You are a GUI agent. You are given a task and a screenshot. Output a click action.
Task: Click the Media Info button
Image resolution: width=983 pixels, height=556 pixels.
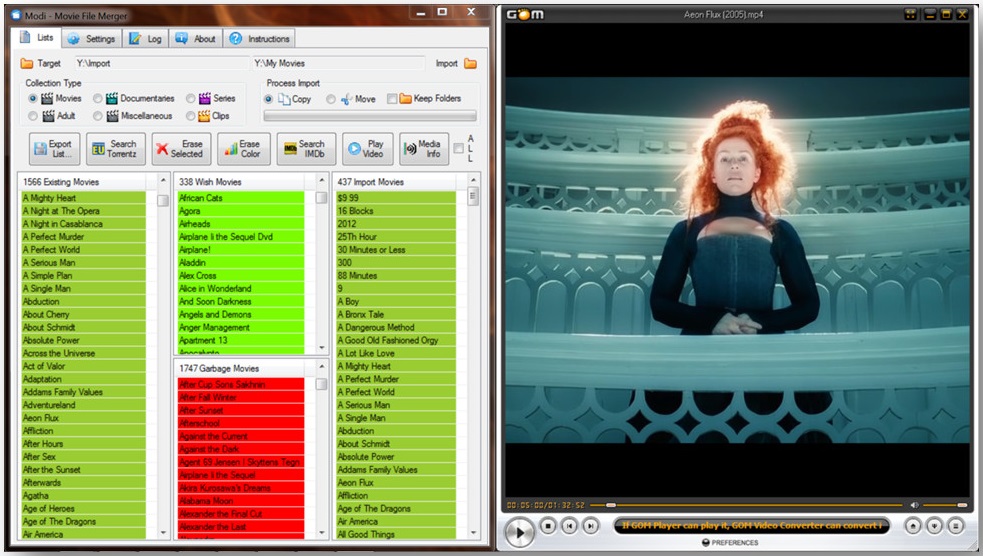[x=422, y=149]
